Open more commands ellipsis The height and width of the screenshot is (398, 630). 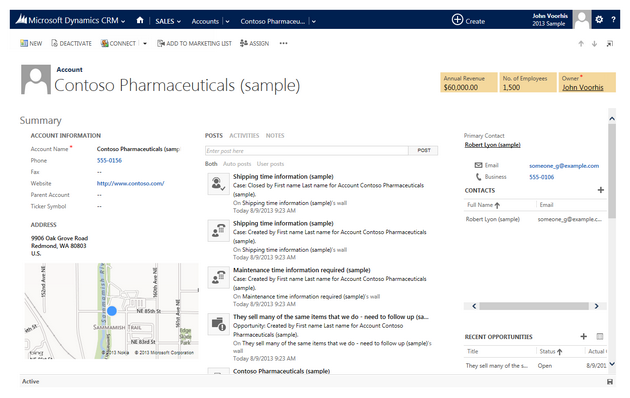point(283,43)
